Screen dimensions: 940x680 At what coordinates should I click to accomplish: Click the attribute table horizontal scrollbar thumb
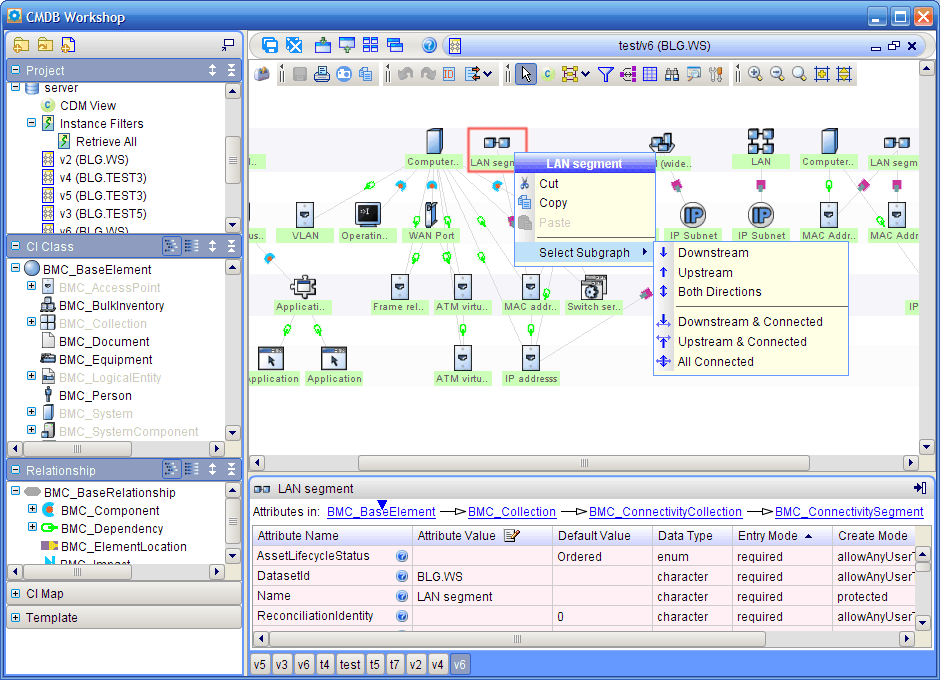click(517, 639)
